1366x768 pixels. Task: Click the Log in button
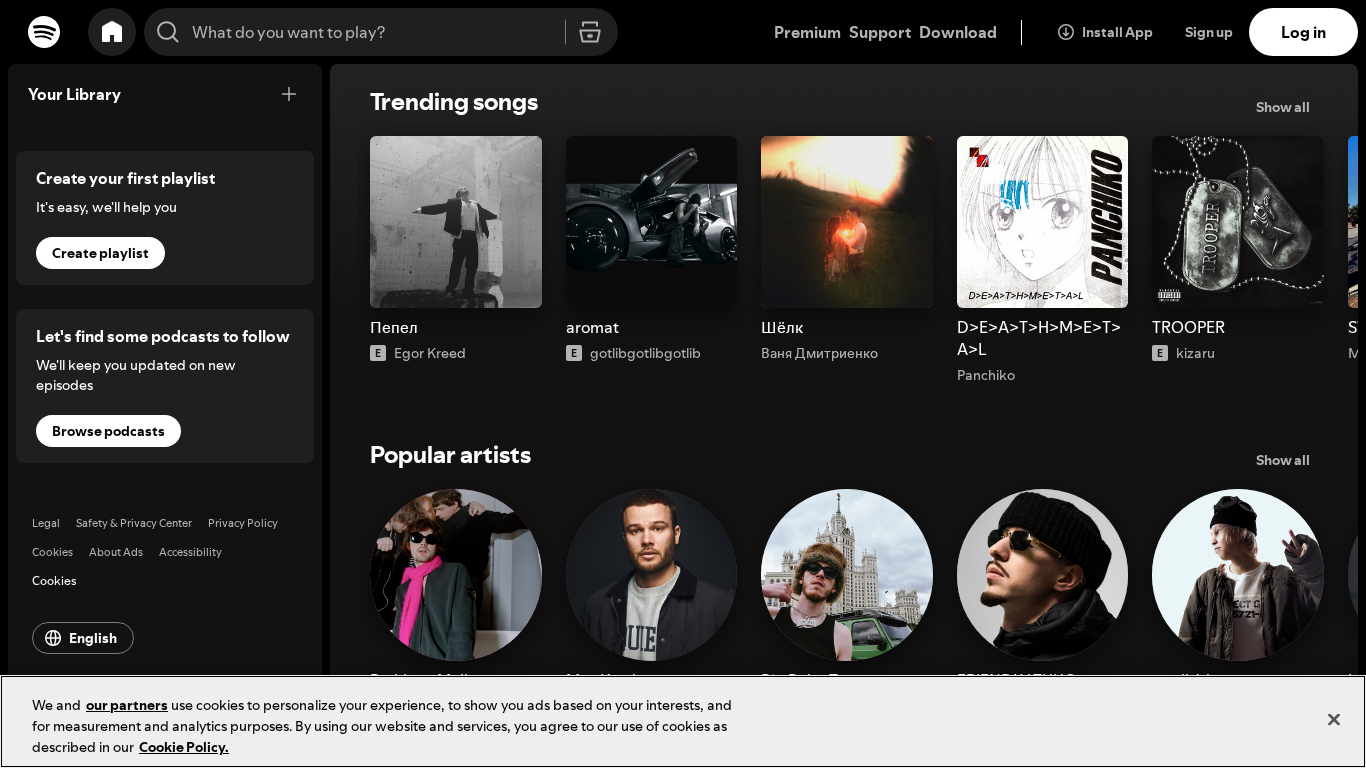click(1303, 32)
